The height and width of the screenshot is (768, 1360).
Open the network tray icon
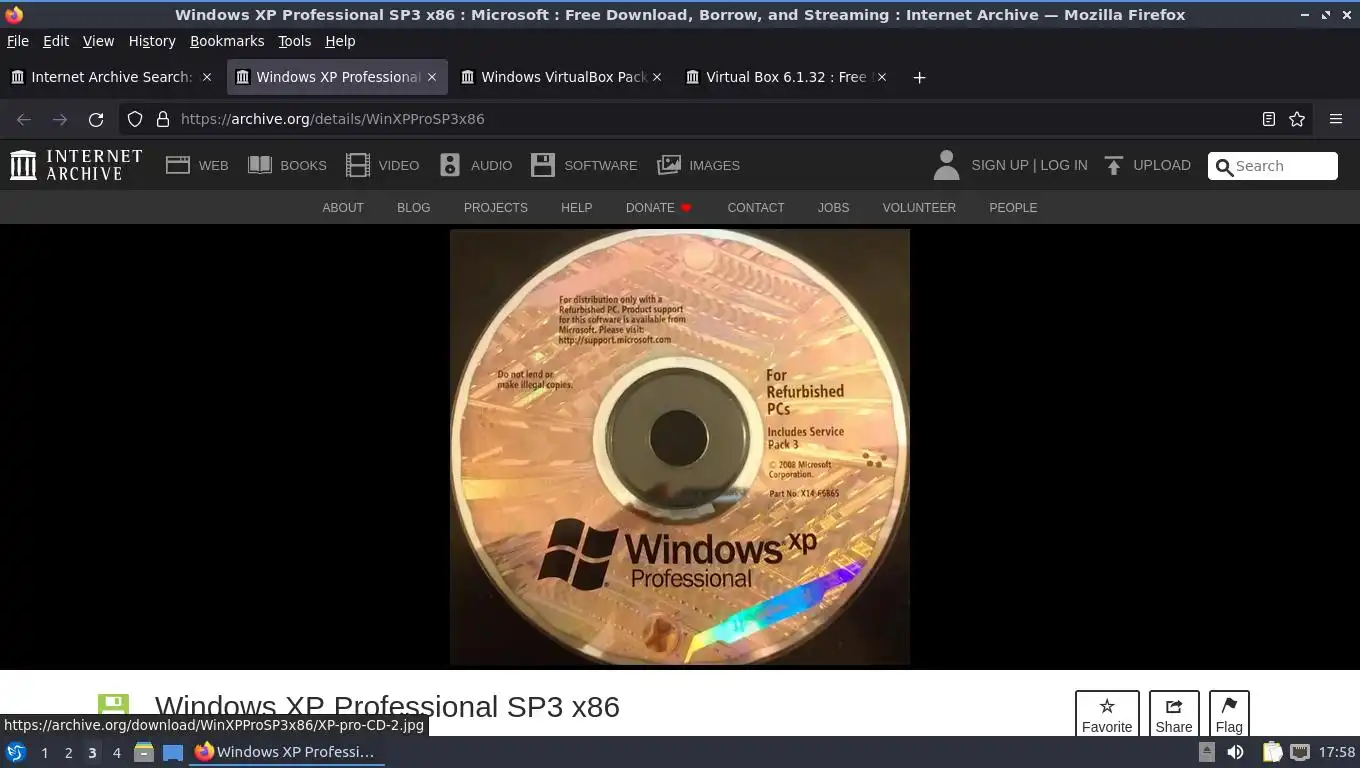pos(1299,752)
